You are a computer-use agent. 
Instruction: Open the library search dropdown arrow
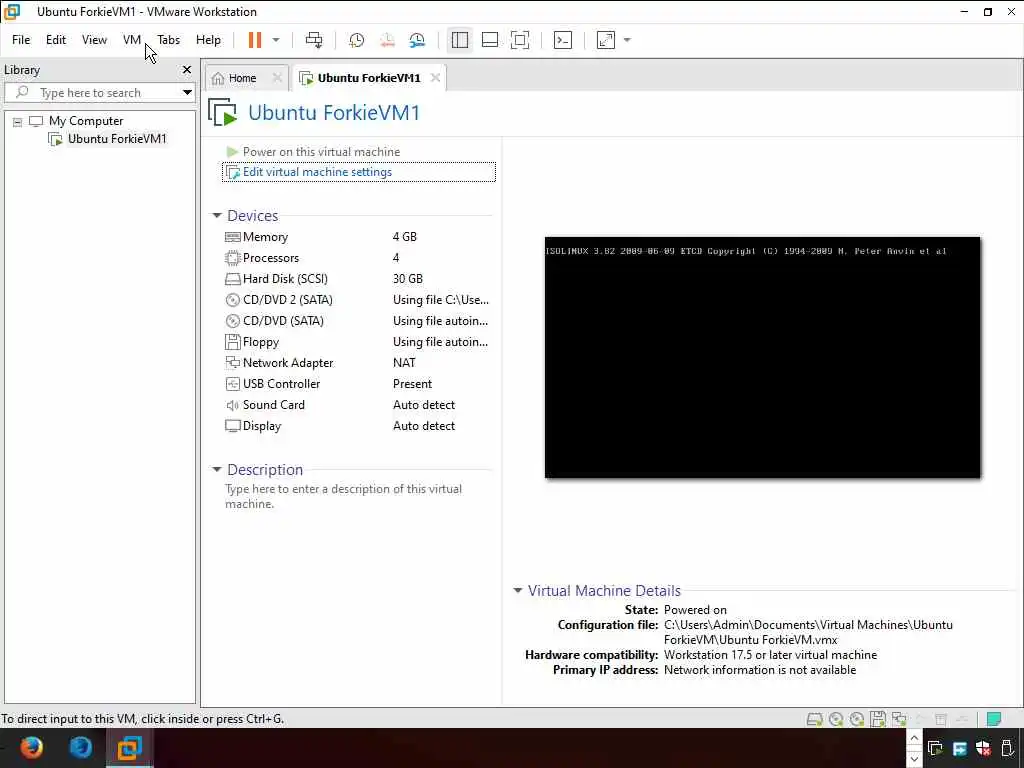(x=187, y=93)
